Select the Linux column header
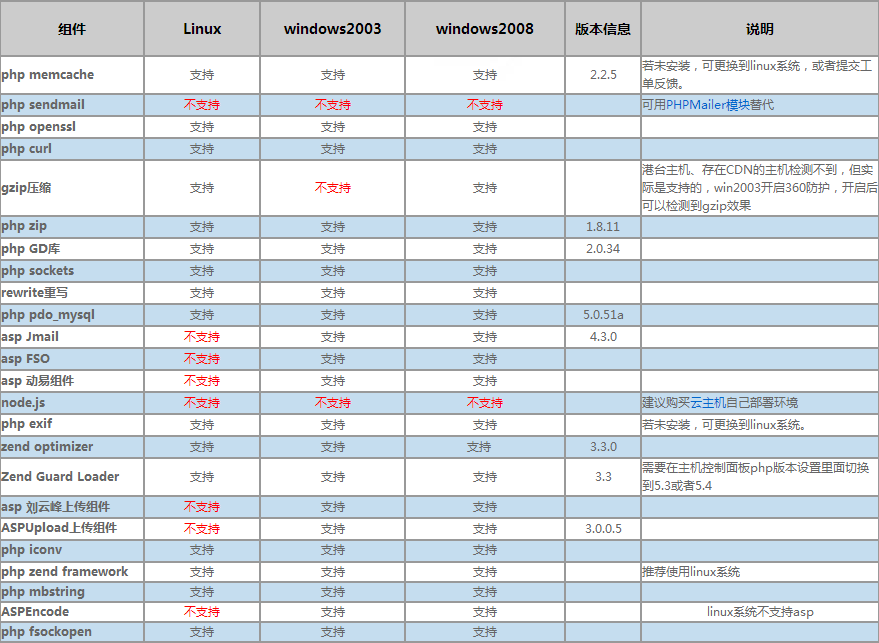The width and height of the screenshot is (879, 643). 202,29
